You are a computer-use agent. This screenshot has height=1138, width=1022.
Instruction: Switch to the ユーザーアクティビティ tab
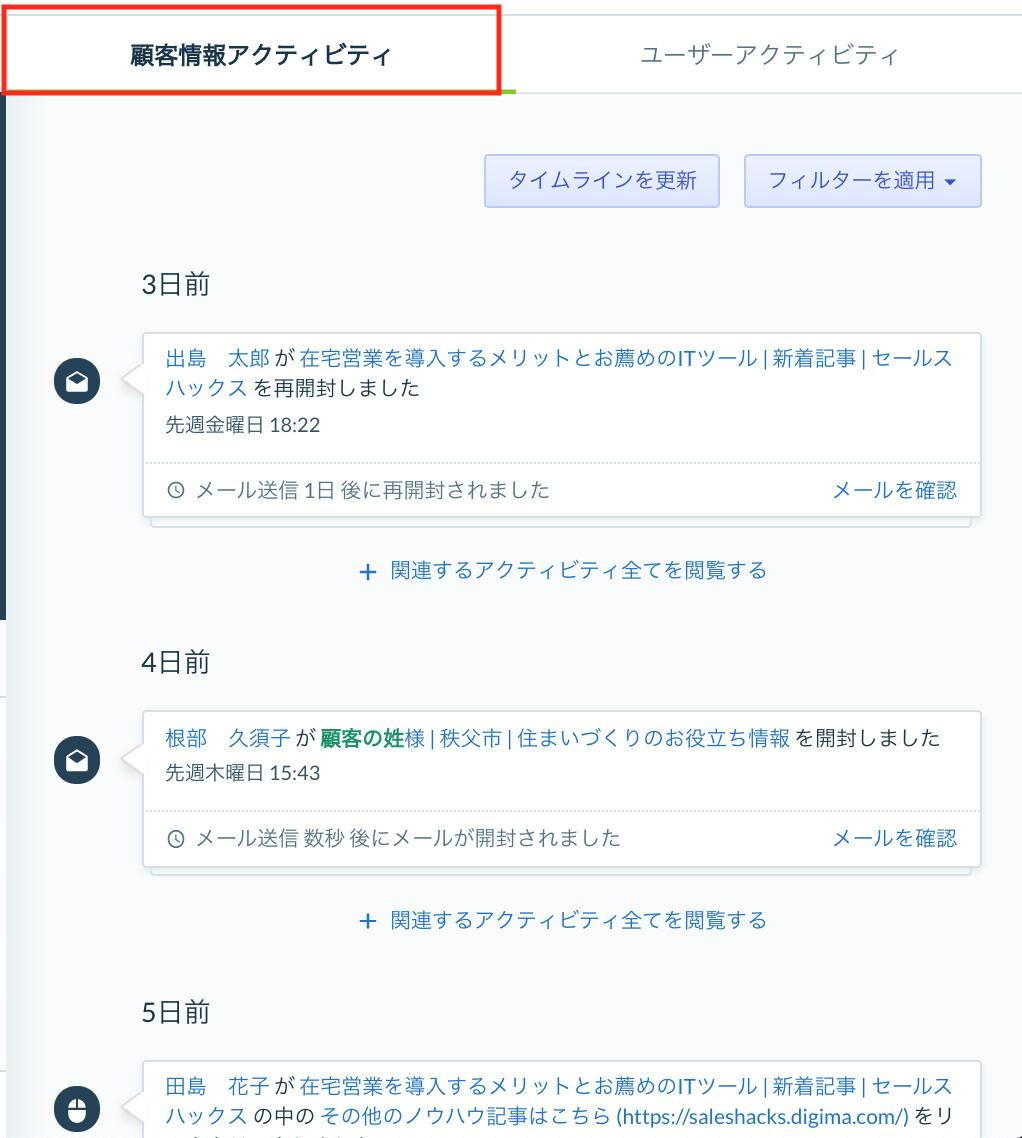click(x=769, y=54)
